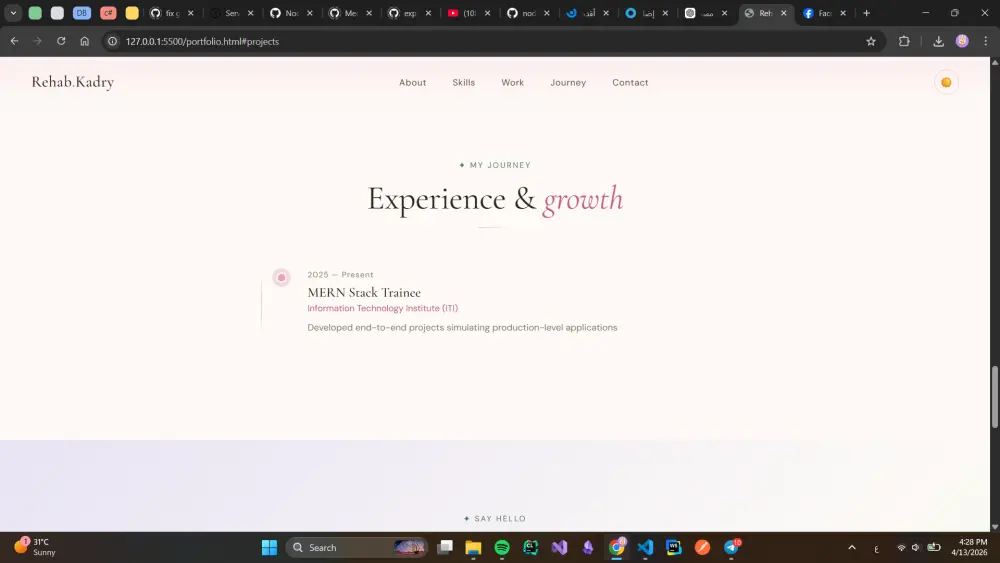
Task: Toggle the sun theme switch in the header
Action: (x=946, y=82)
